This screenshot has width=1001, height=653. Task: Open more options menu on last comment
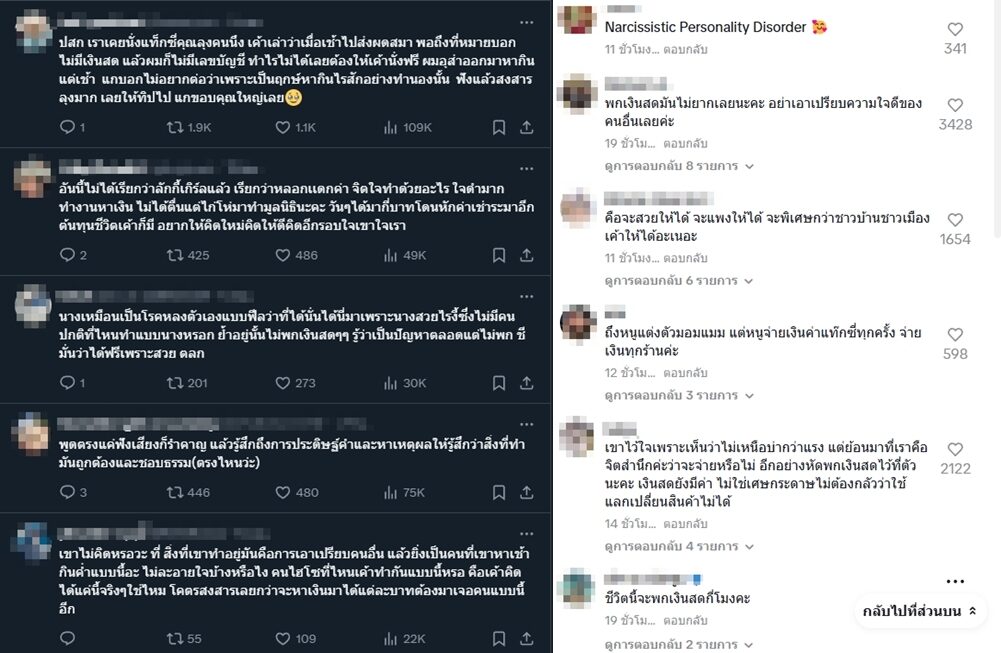pos(955,581)
